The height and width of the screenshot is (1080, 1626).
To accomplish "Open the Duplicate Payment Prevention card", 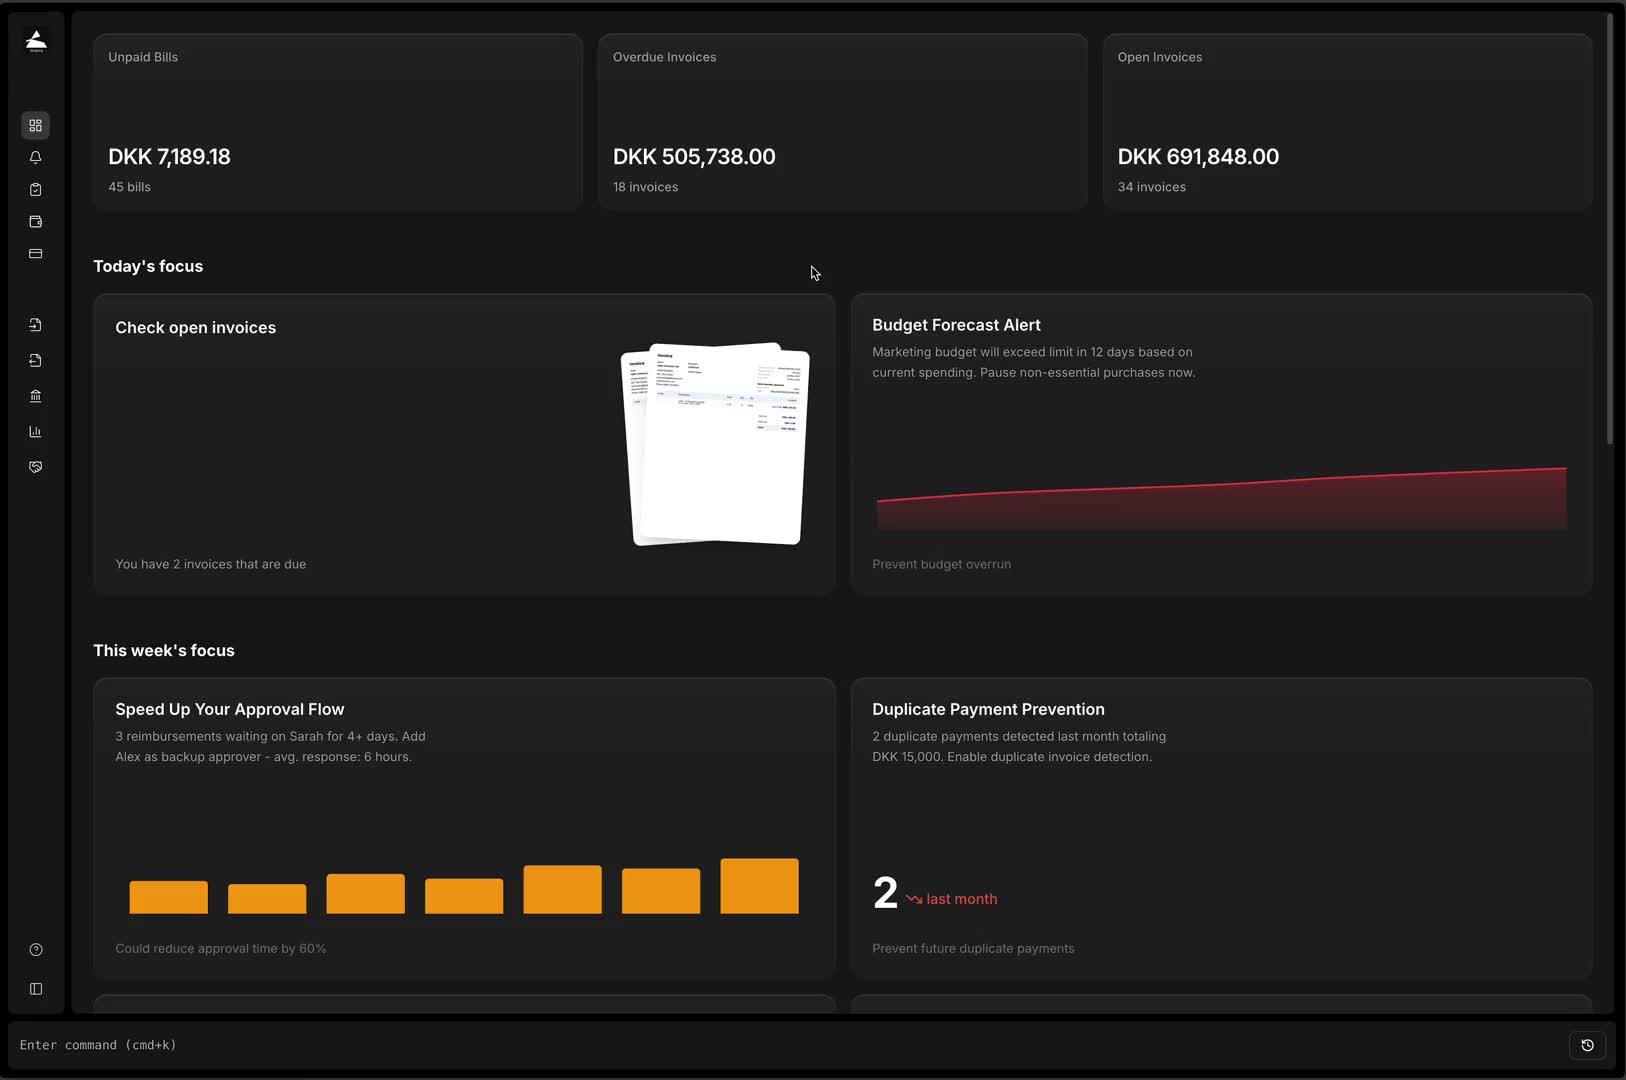I will 1221,828.
